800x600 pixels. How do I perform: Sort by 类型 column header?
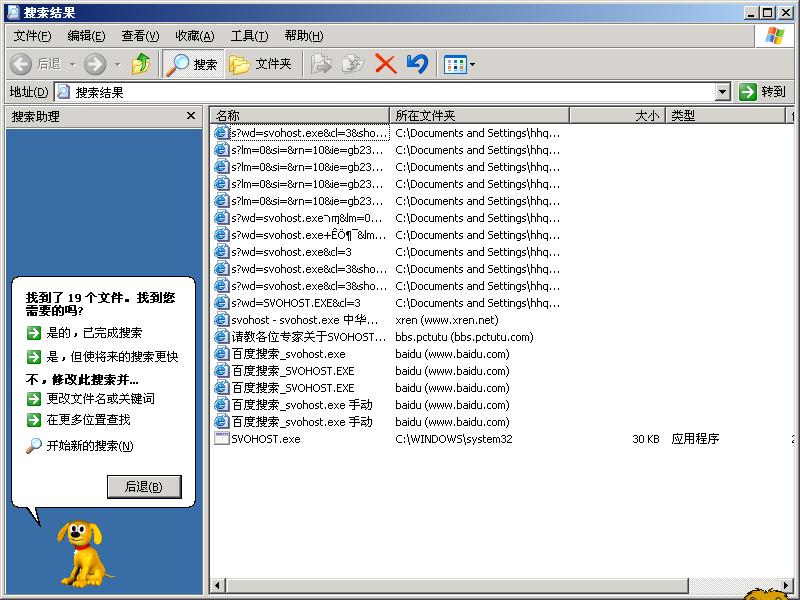click(x=726, y=116)
